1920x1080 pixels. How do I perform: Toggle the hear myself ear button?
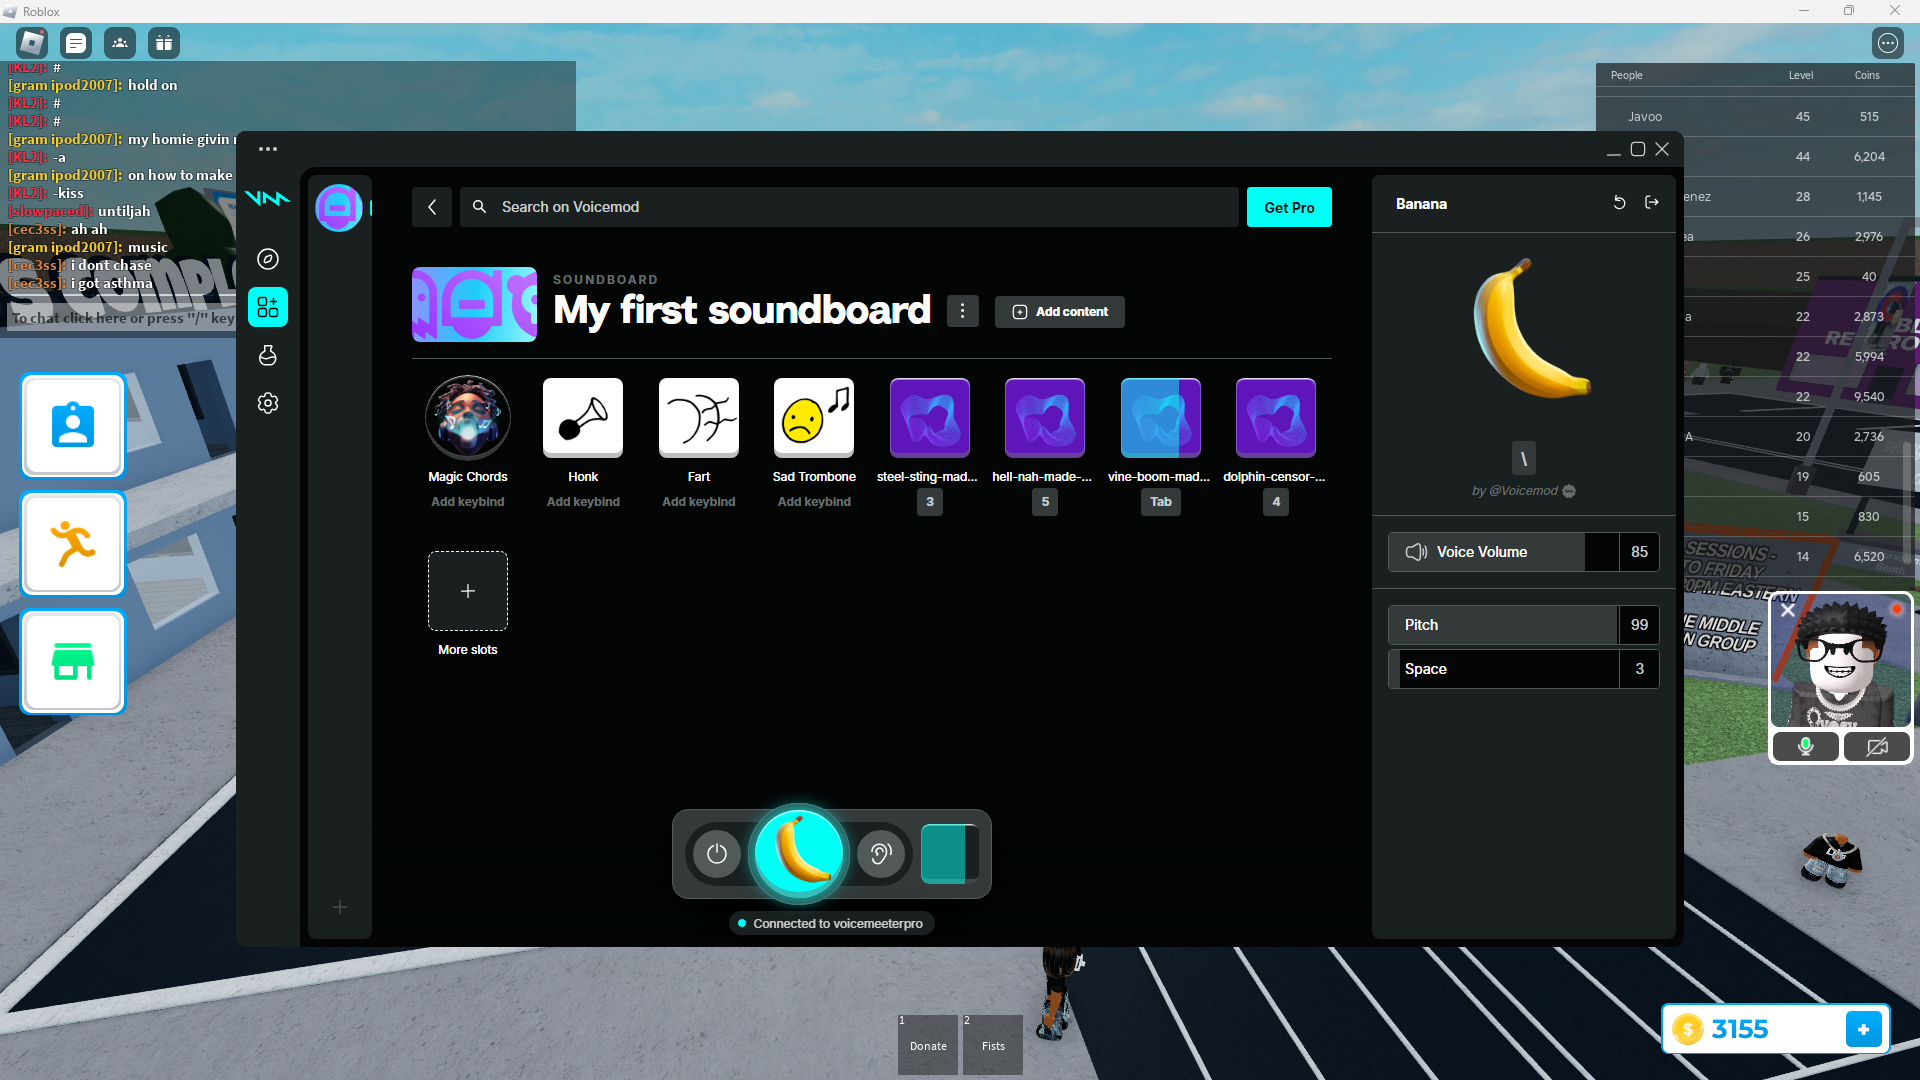click(881, 854)
